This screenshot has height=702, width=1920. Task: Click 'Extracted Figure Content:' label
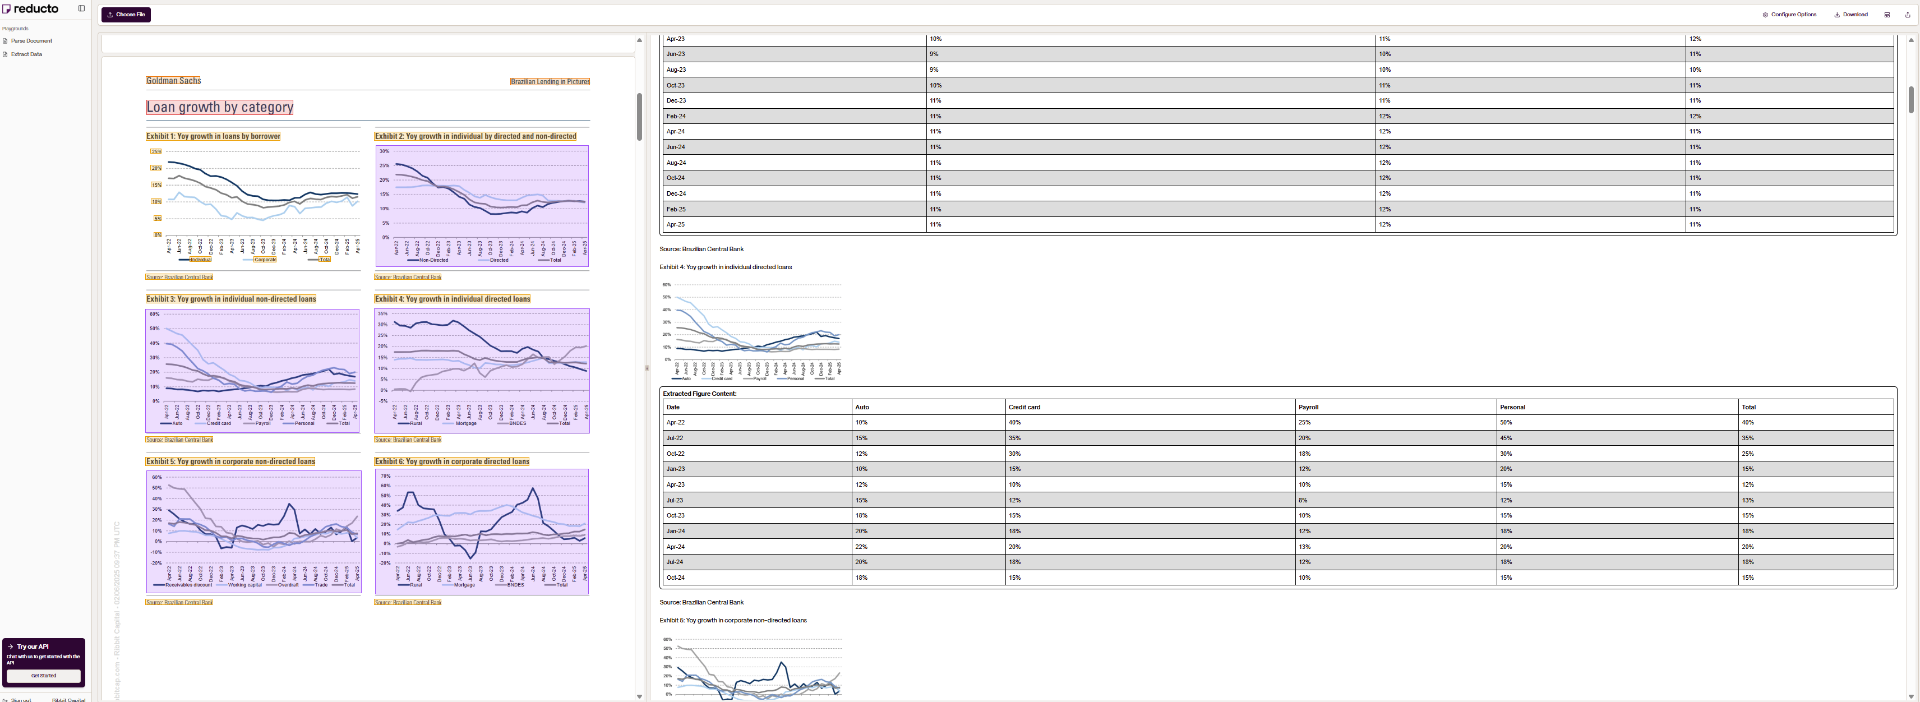(700, 394)
